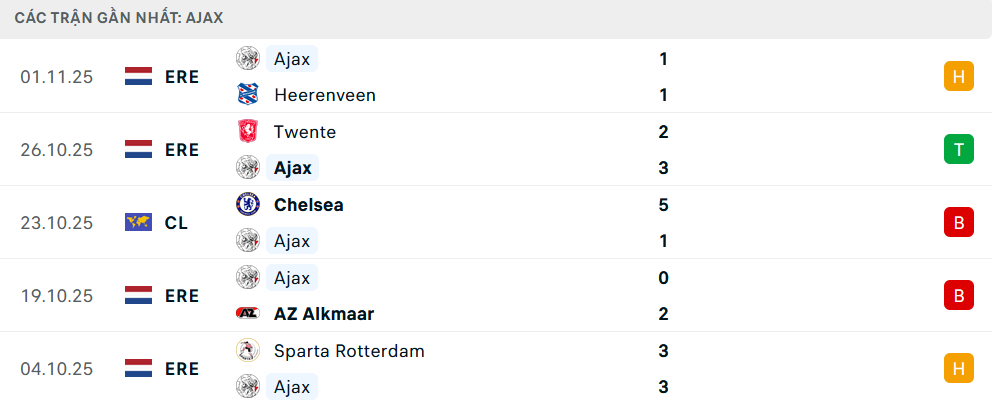
Task: Click the Heerenveen club crest icon
Action: pyautogui.click(x=248, y=95)
